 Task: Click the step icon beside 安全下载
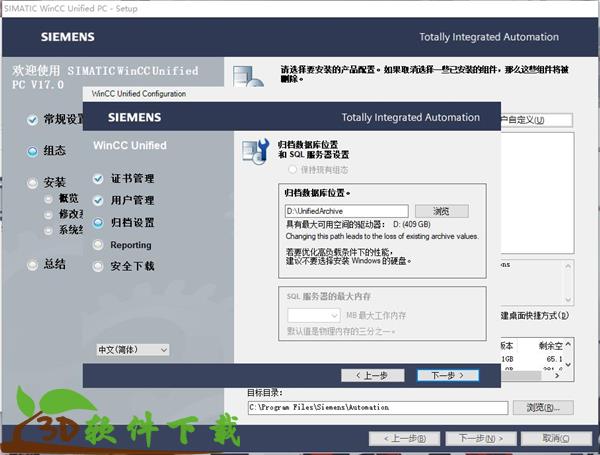pyautogui.click(x=98, y=266)
